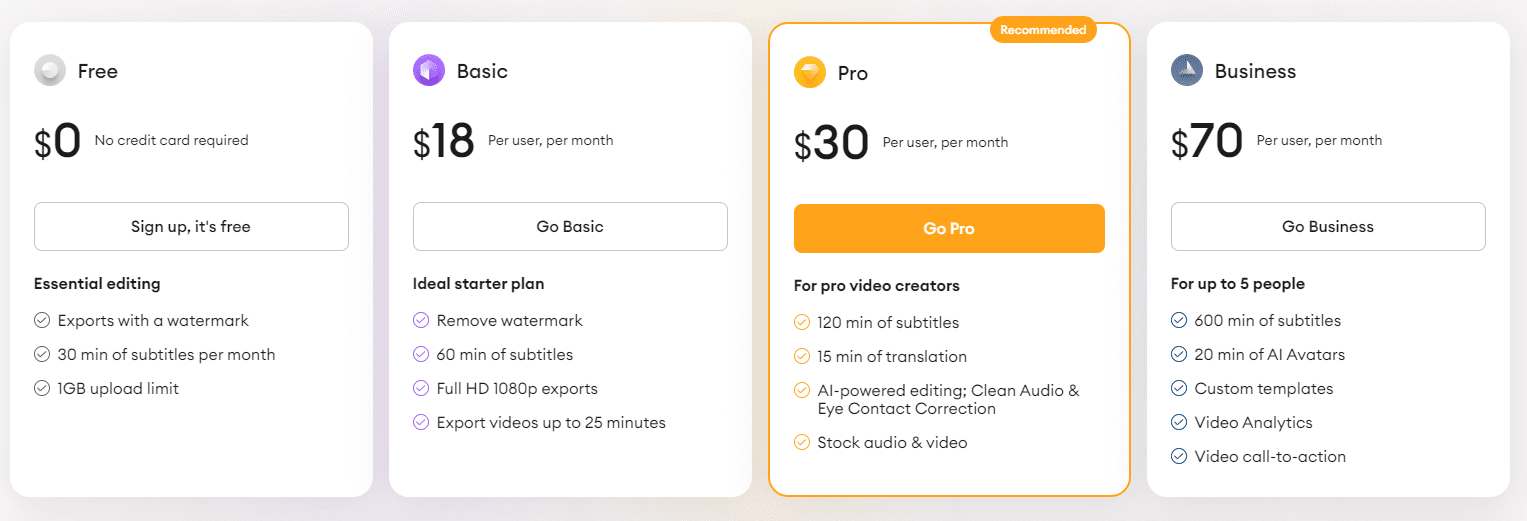The width and height of the screenshot is (1527, 521).
Task: Click the 20 min of AI Avatars feature
Action: pos(1270,355)
